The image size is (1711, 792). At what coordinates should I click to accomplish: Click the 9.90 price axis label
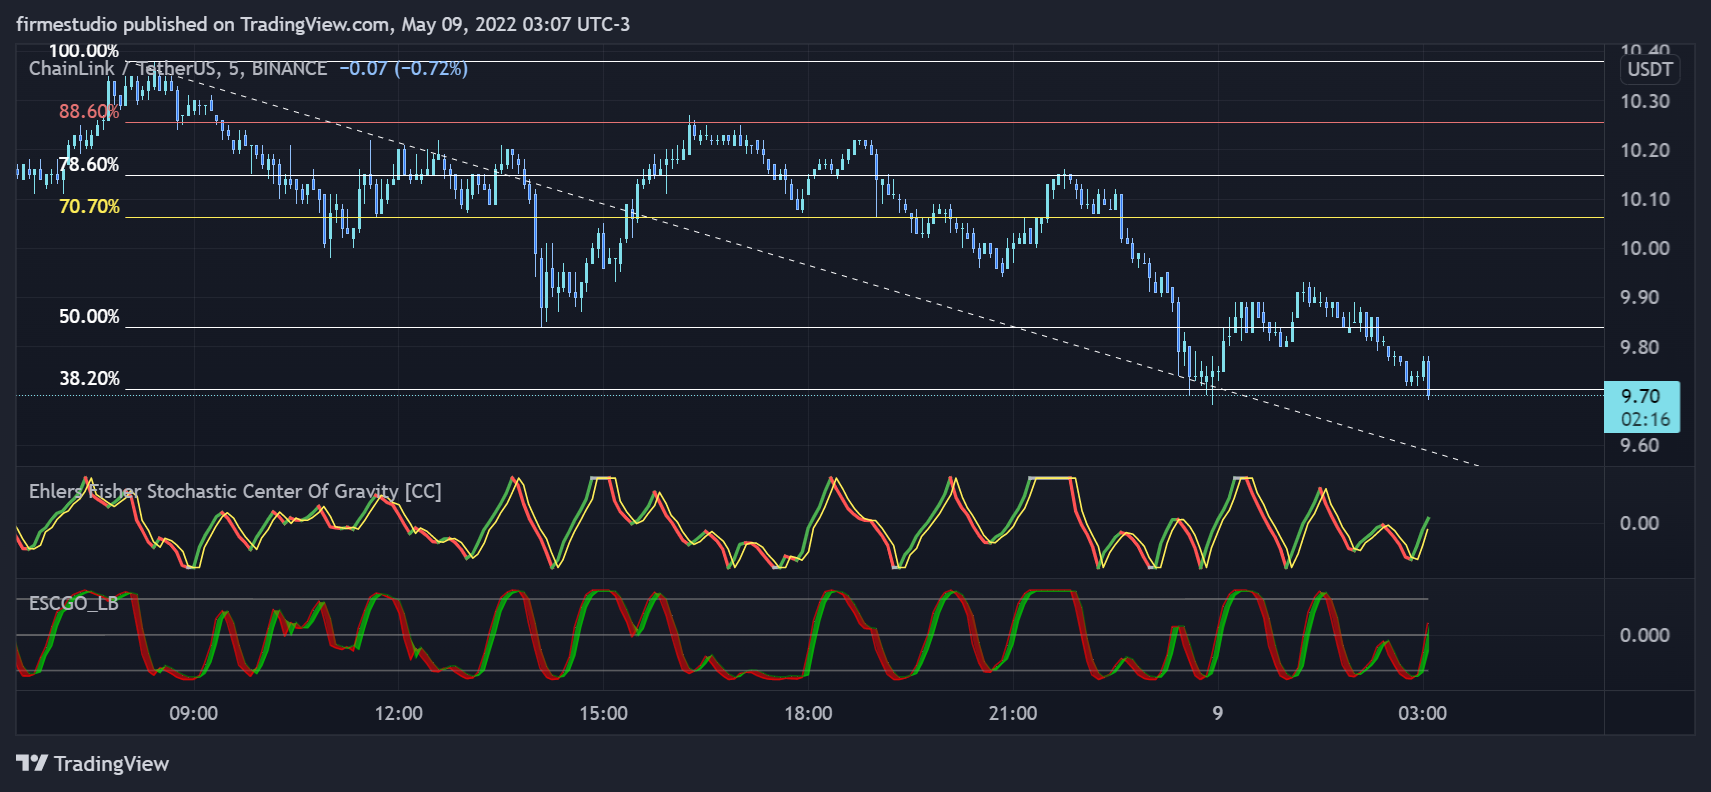(x=1640, y=297)
